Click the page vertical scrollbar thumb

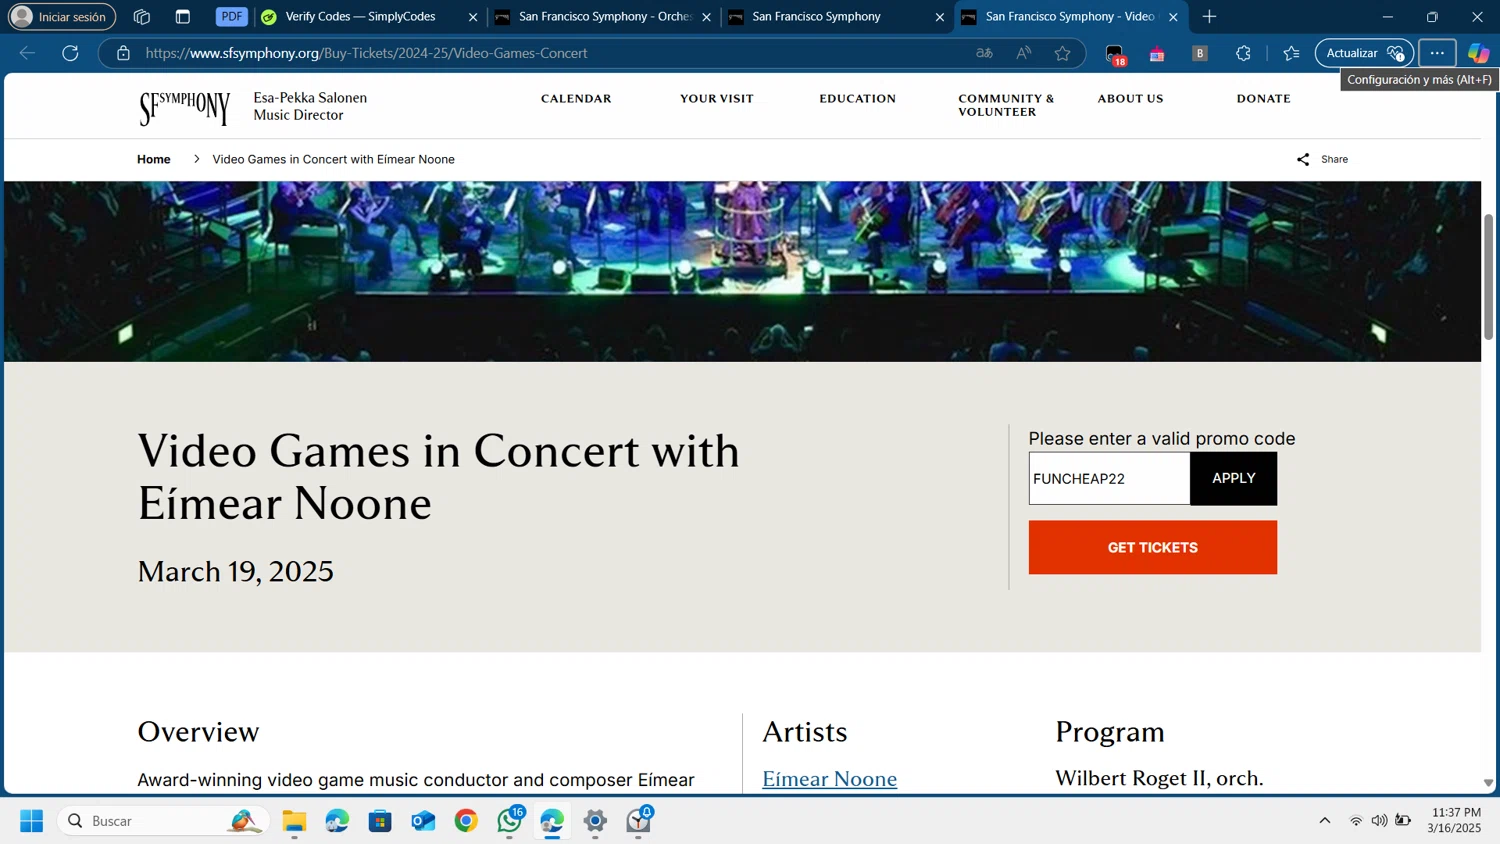tap(1488, 277)
